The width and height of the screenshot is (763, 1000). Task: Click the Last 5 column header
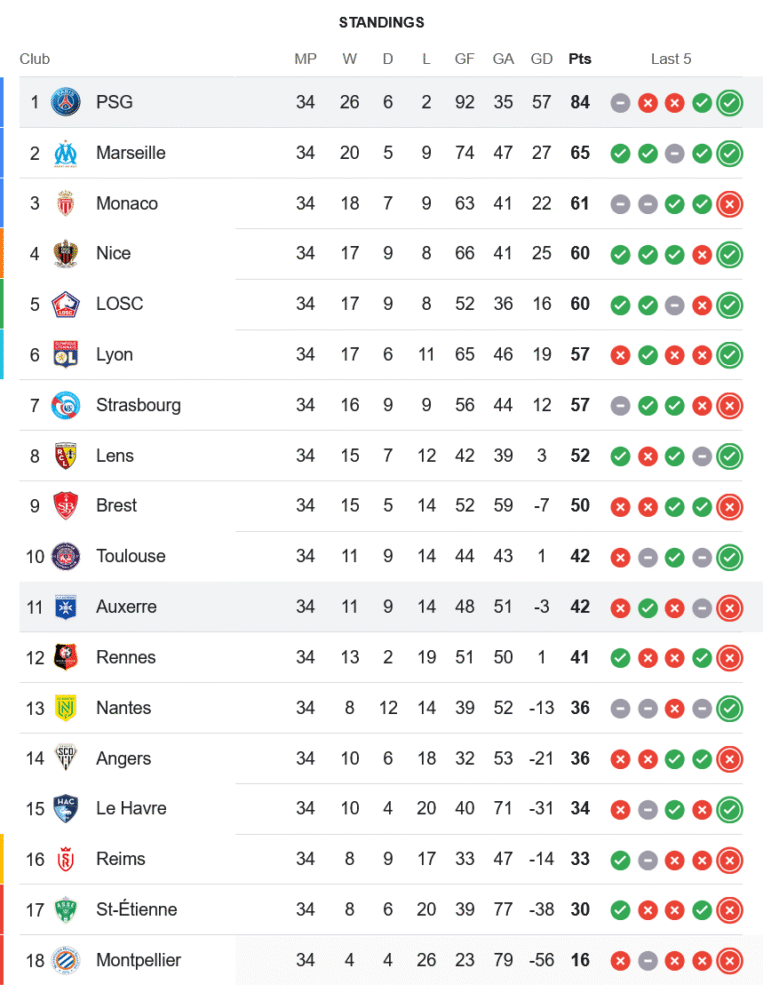pyautogui.click(x=671, y=59)
